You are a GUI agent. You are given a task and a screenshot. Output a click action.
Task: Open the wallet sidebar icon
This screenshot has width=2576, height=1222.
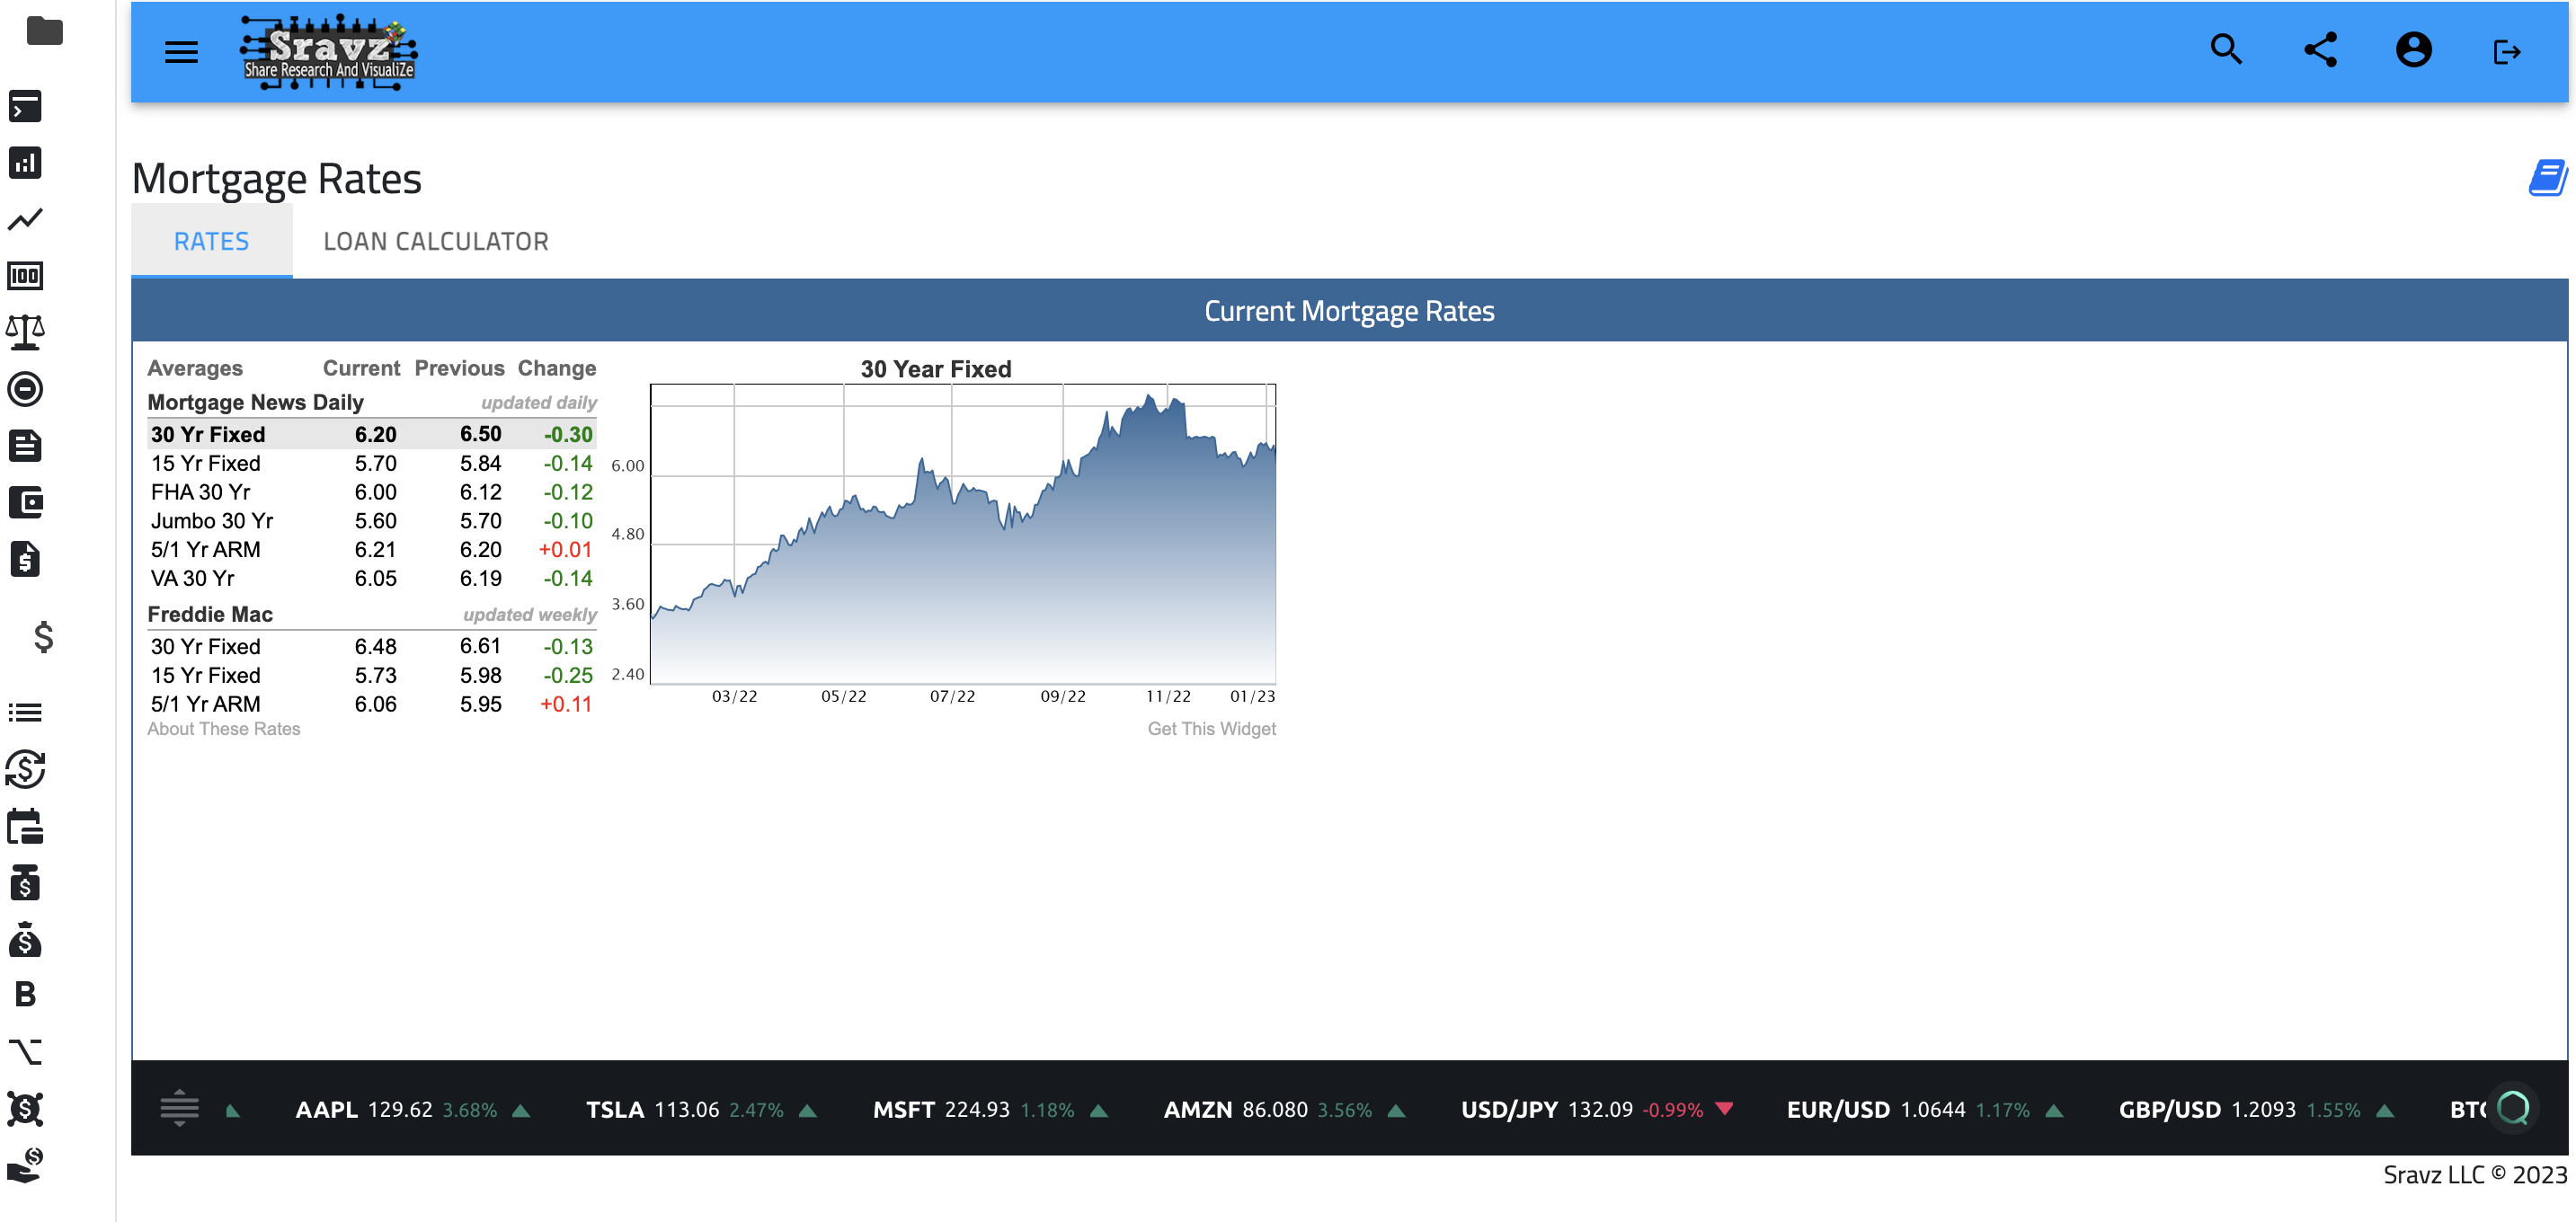(25, 502)
